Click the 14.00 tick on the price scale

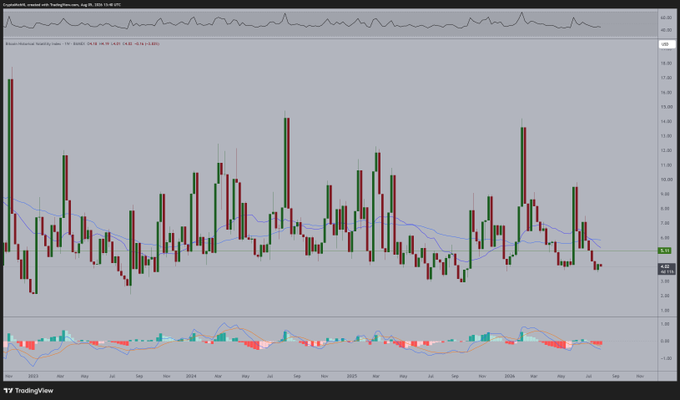[x=666, y=121]
